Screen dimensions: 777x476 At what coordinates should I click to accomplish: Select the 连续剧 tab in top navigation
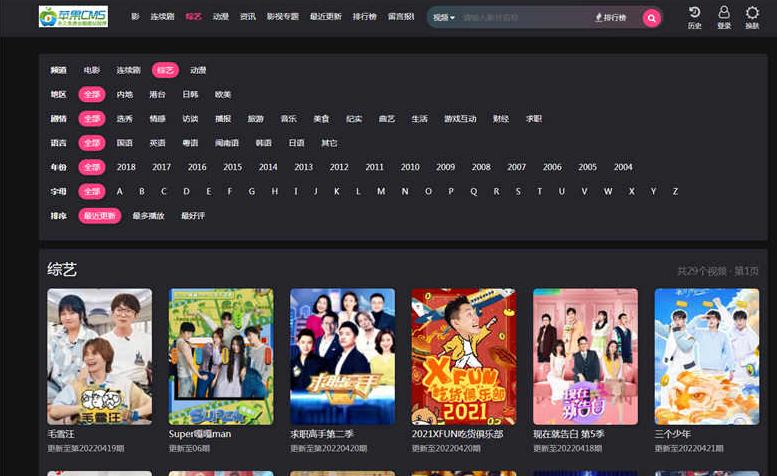pos(161,18)
